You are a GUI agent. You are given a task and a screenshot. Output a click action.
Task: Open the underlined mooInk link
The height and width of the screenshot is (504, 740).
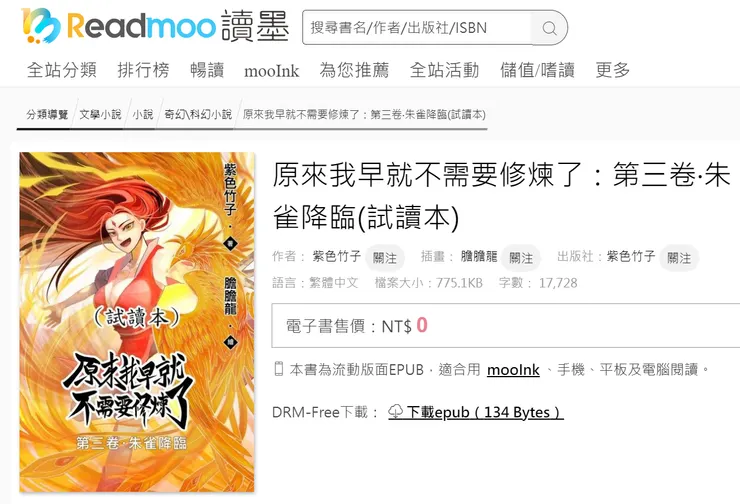(x=513, y=370)
